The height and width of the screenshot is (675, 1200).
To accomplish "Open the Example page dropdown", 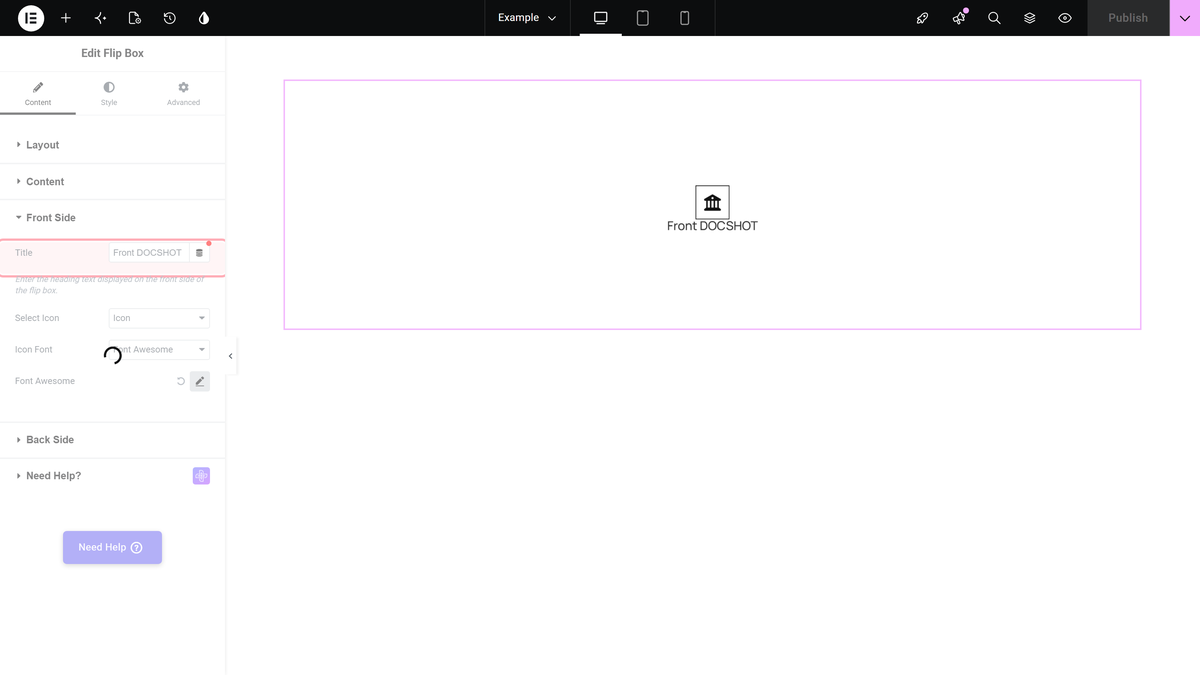I will 527,18.
